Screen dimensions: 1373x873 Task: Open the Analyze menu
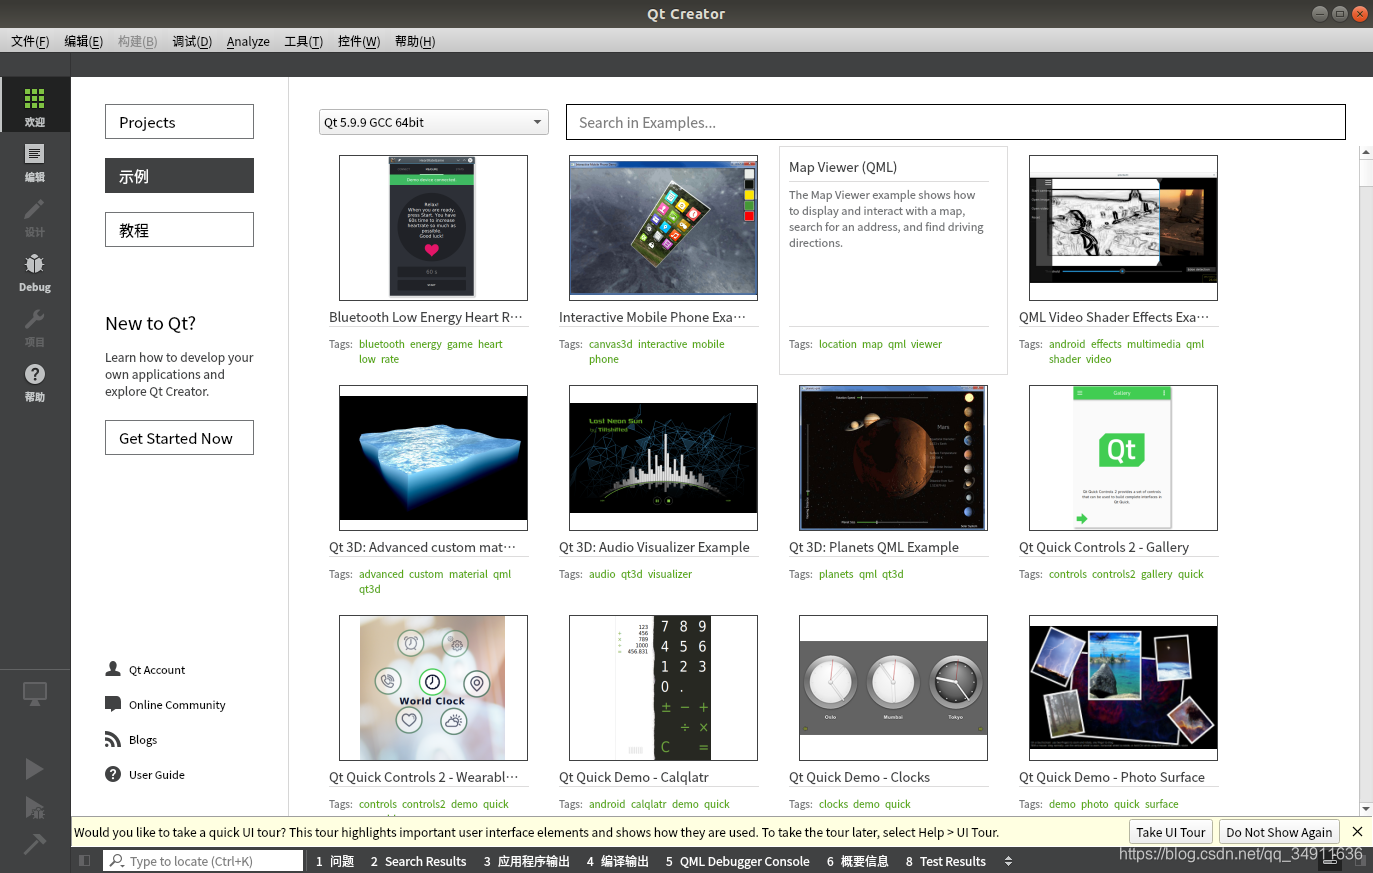tap(248, 41)
